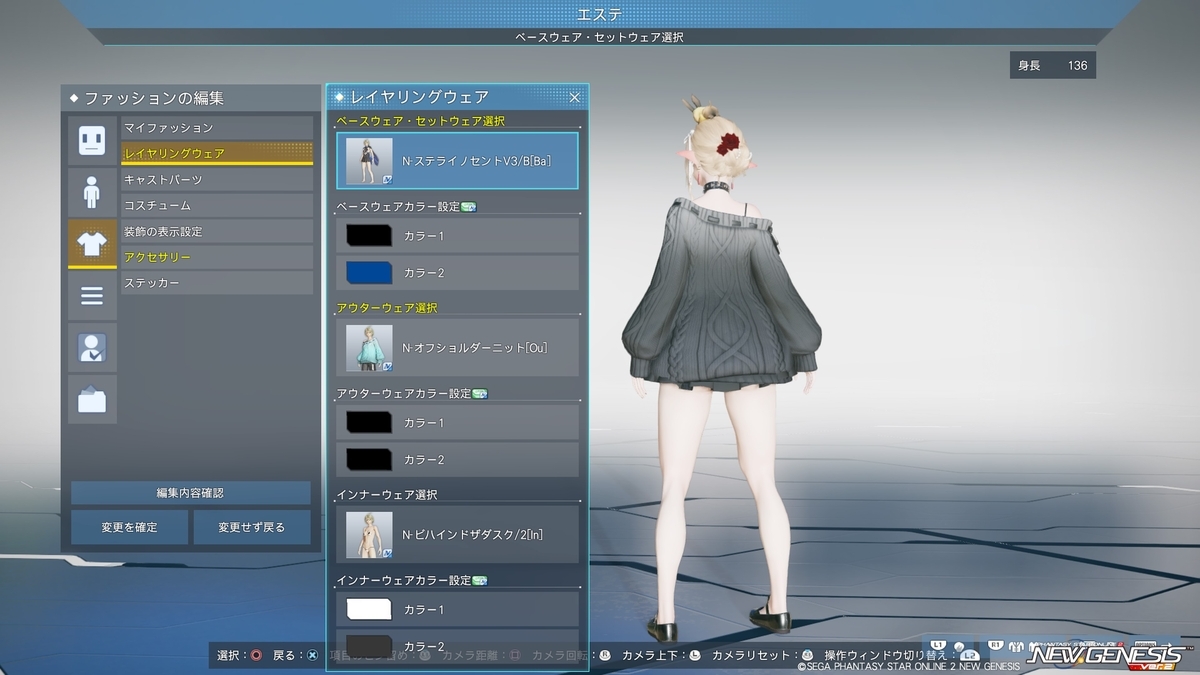This screenshot has height=675, width=1200.
Task: Select basewear N-ステライノセントV3/B[Ba]
Action: (457, 161)
